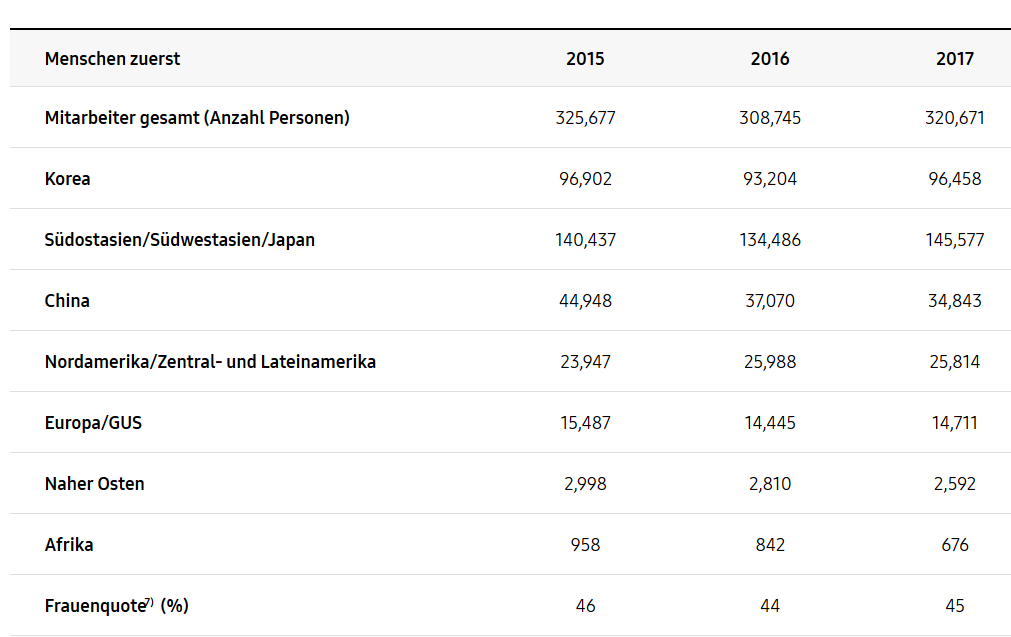
Task: Click the 2017 Frauenquote value 45
Action: tap(955, 606)
